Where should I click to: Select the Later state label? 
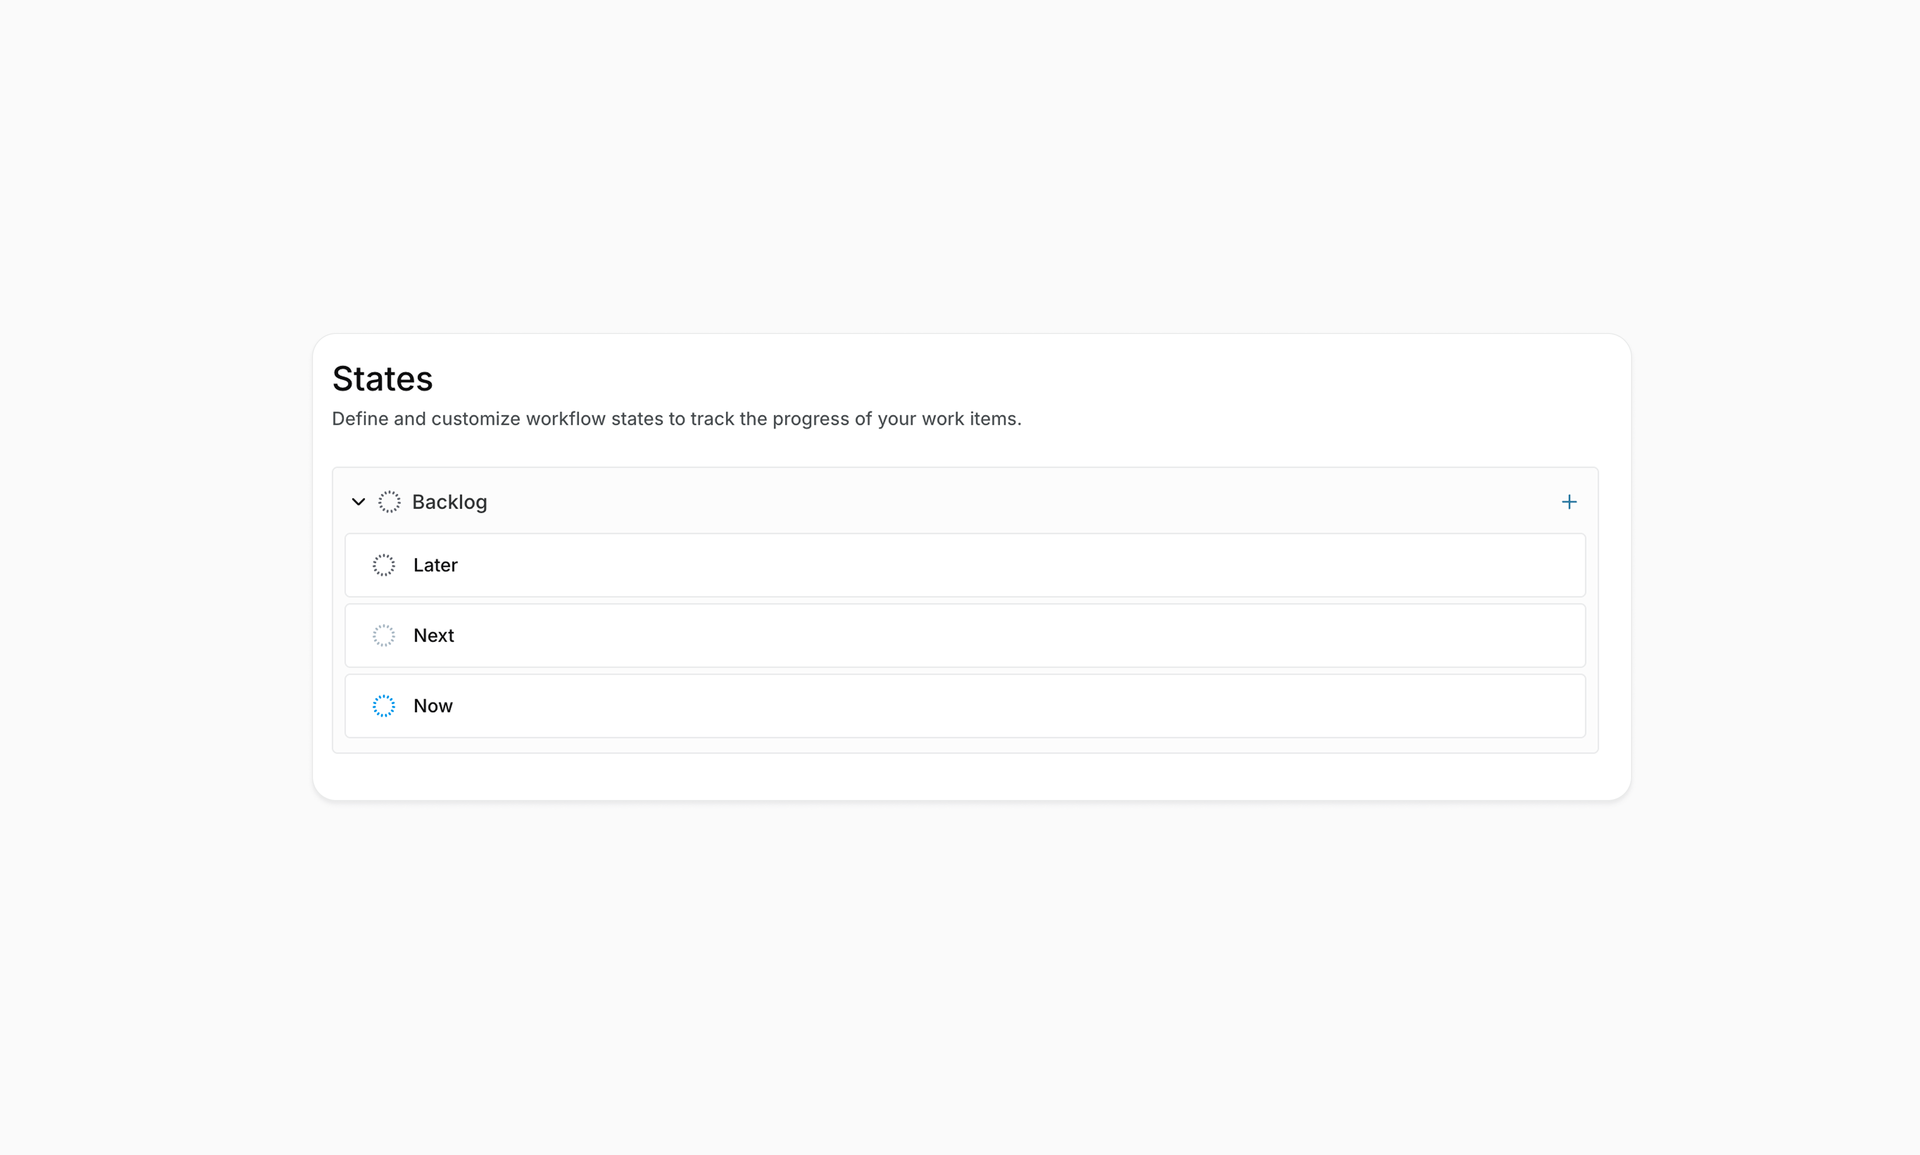[435, 565]
